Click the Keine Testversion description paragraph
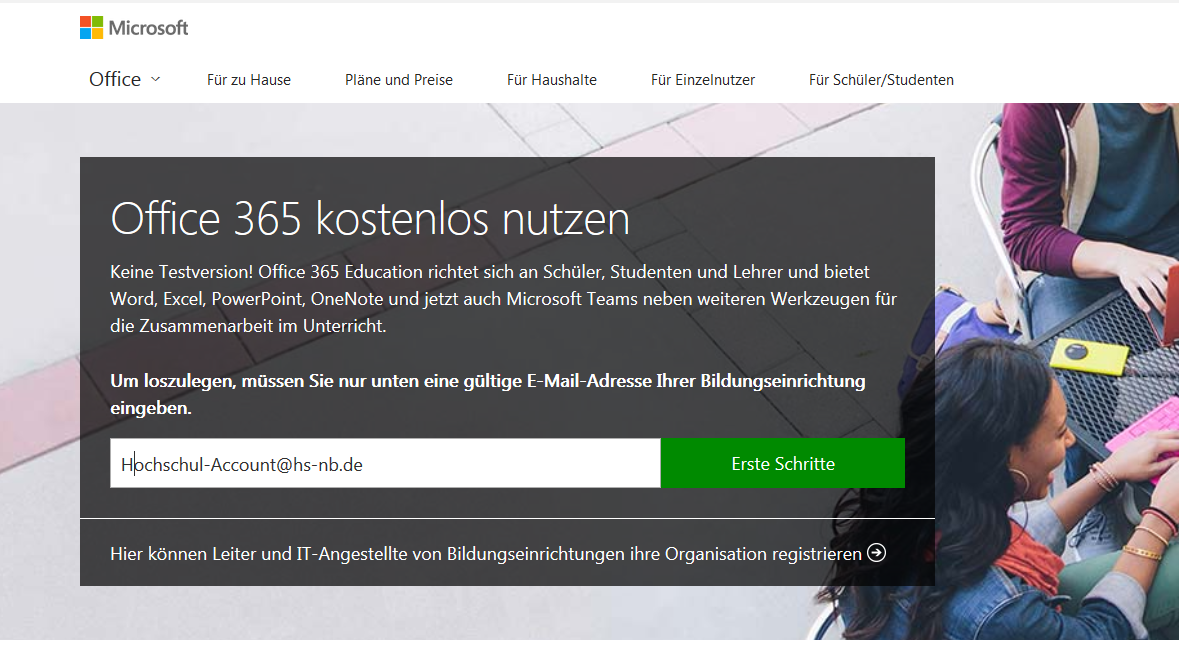1179x649 pixels. (504, 299)
